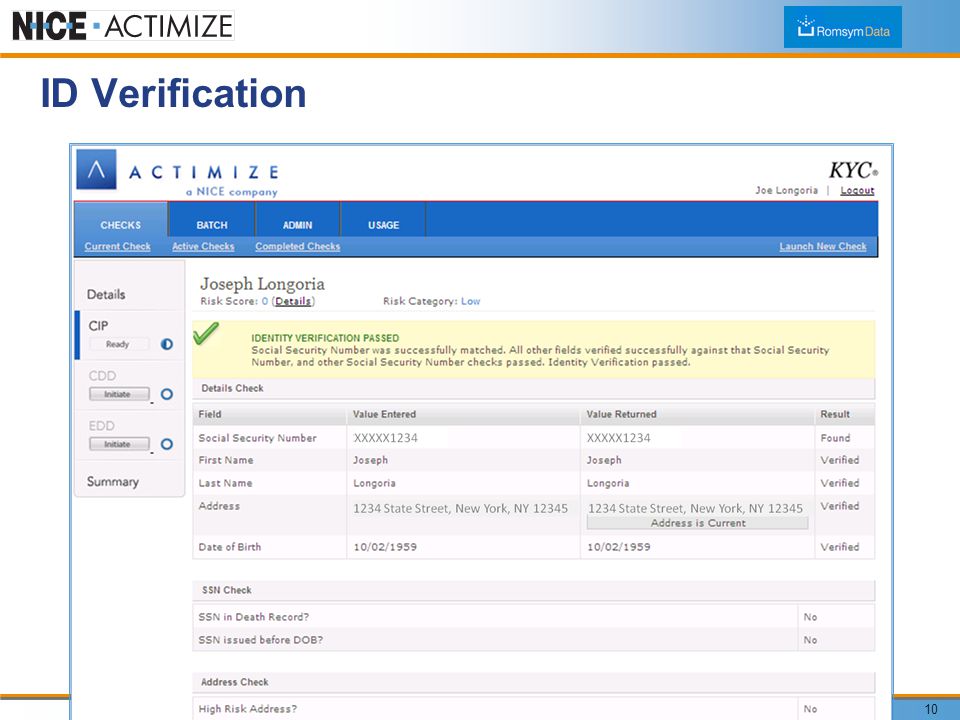Click the entered Date of Birth value
960x720 pixels.
[x=385, y=547]
